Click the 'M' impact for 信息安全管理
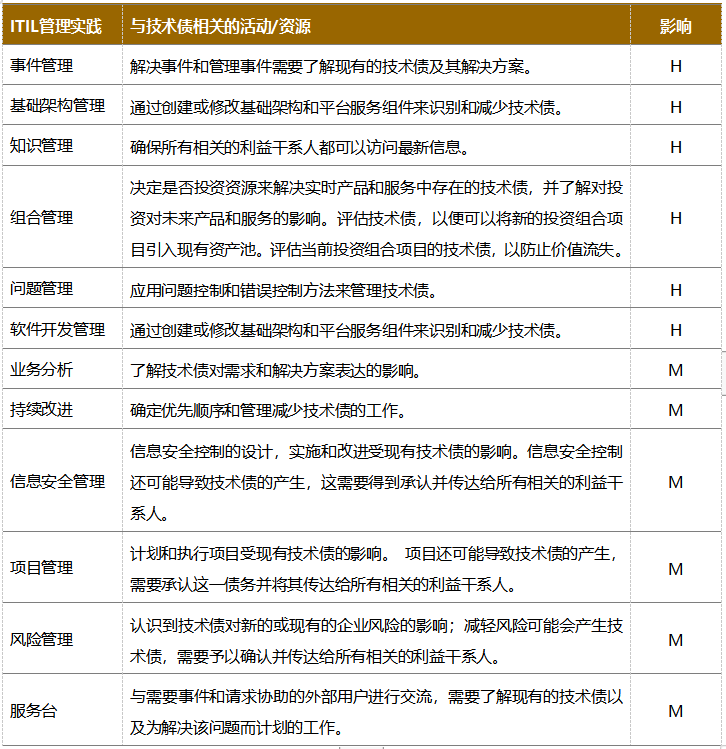This screenshot has width=726, height=749. [x=675, y=482]
